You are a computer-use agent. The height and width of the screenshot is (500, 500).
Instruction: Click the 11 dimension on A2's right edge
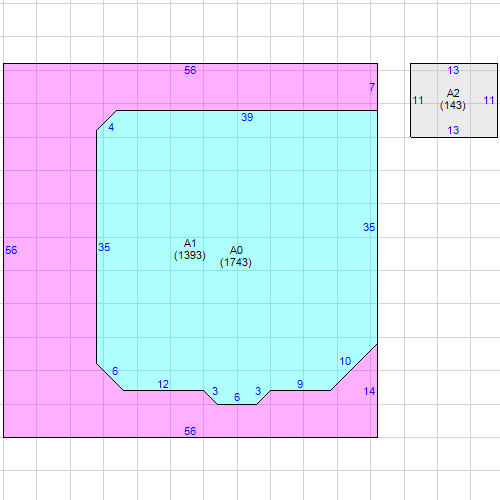click(x=489, y=100)
